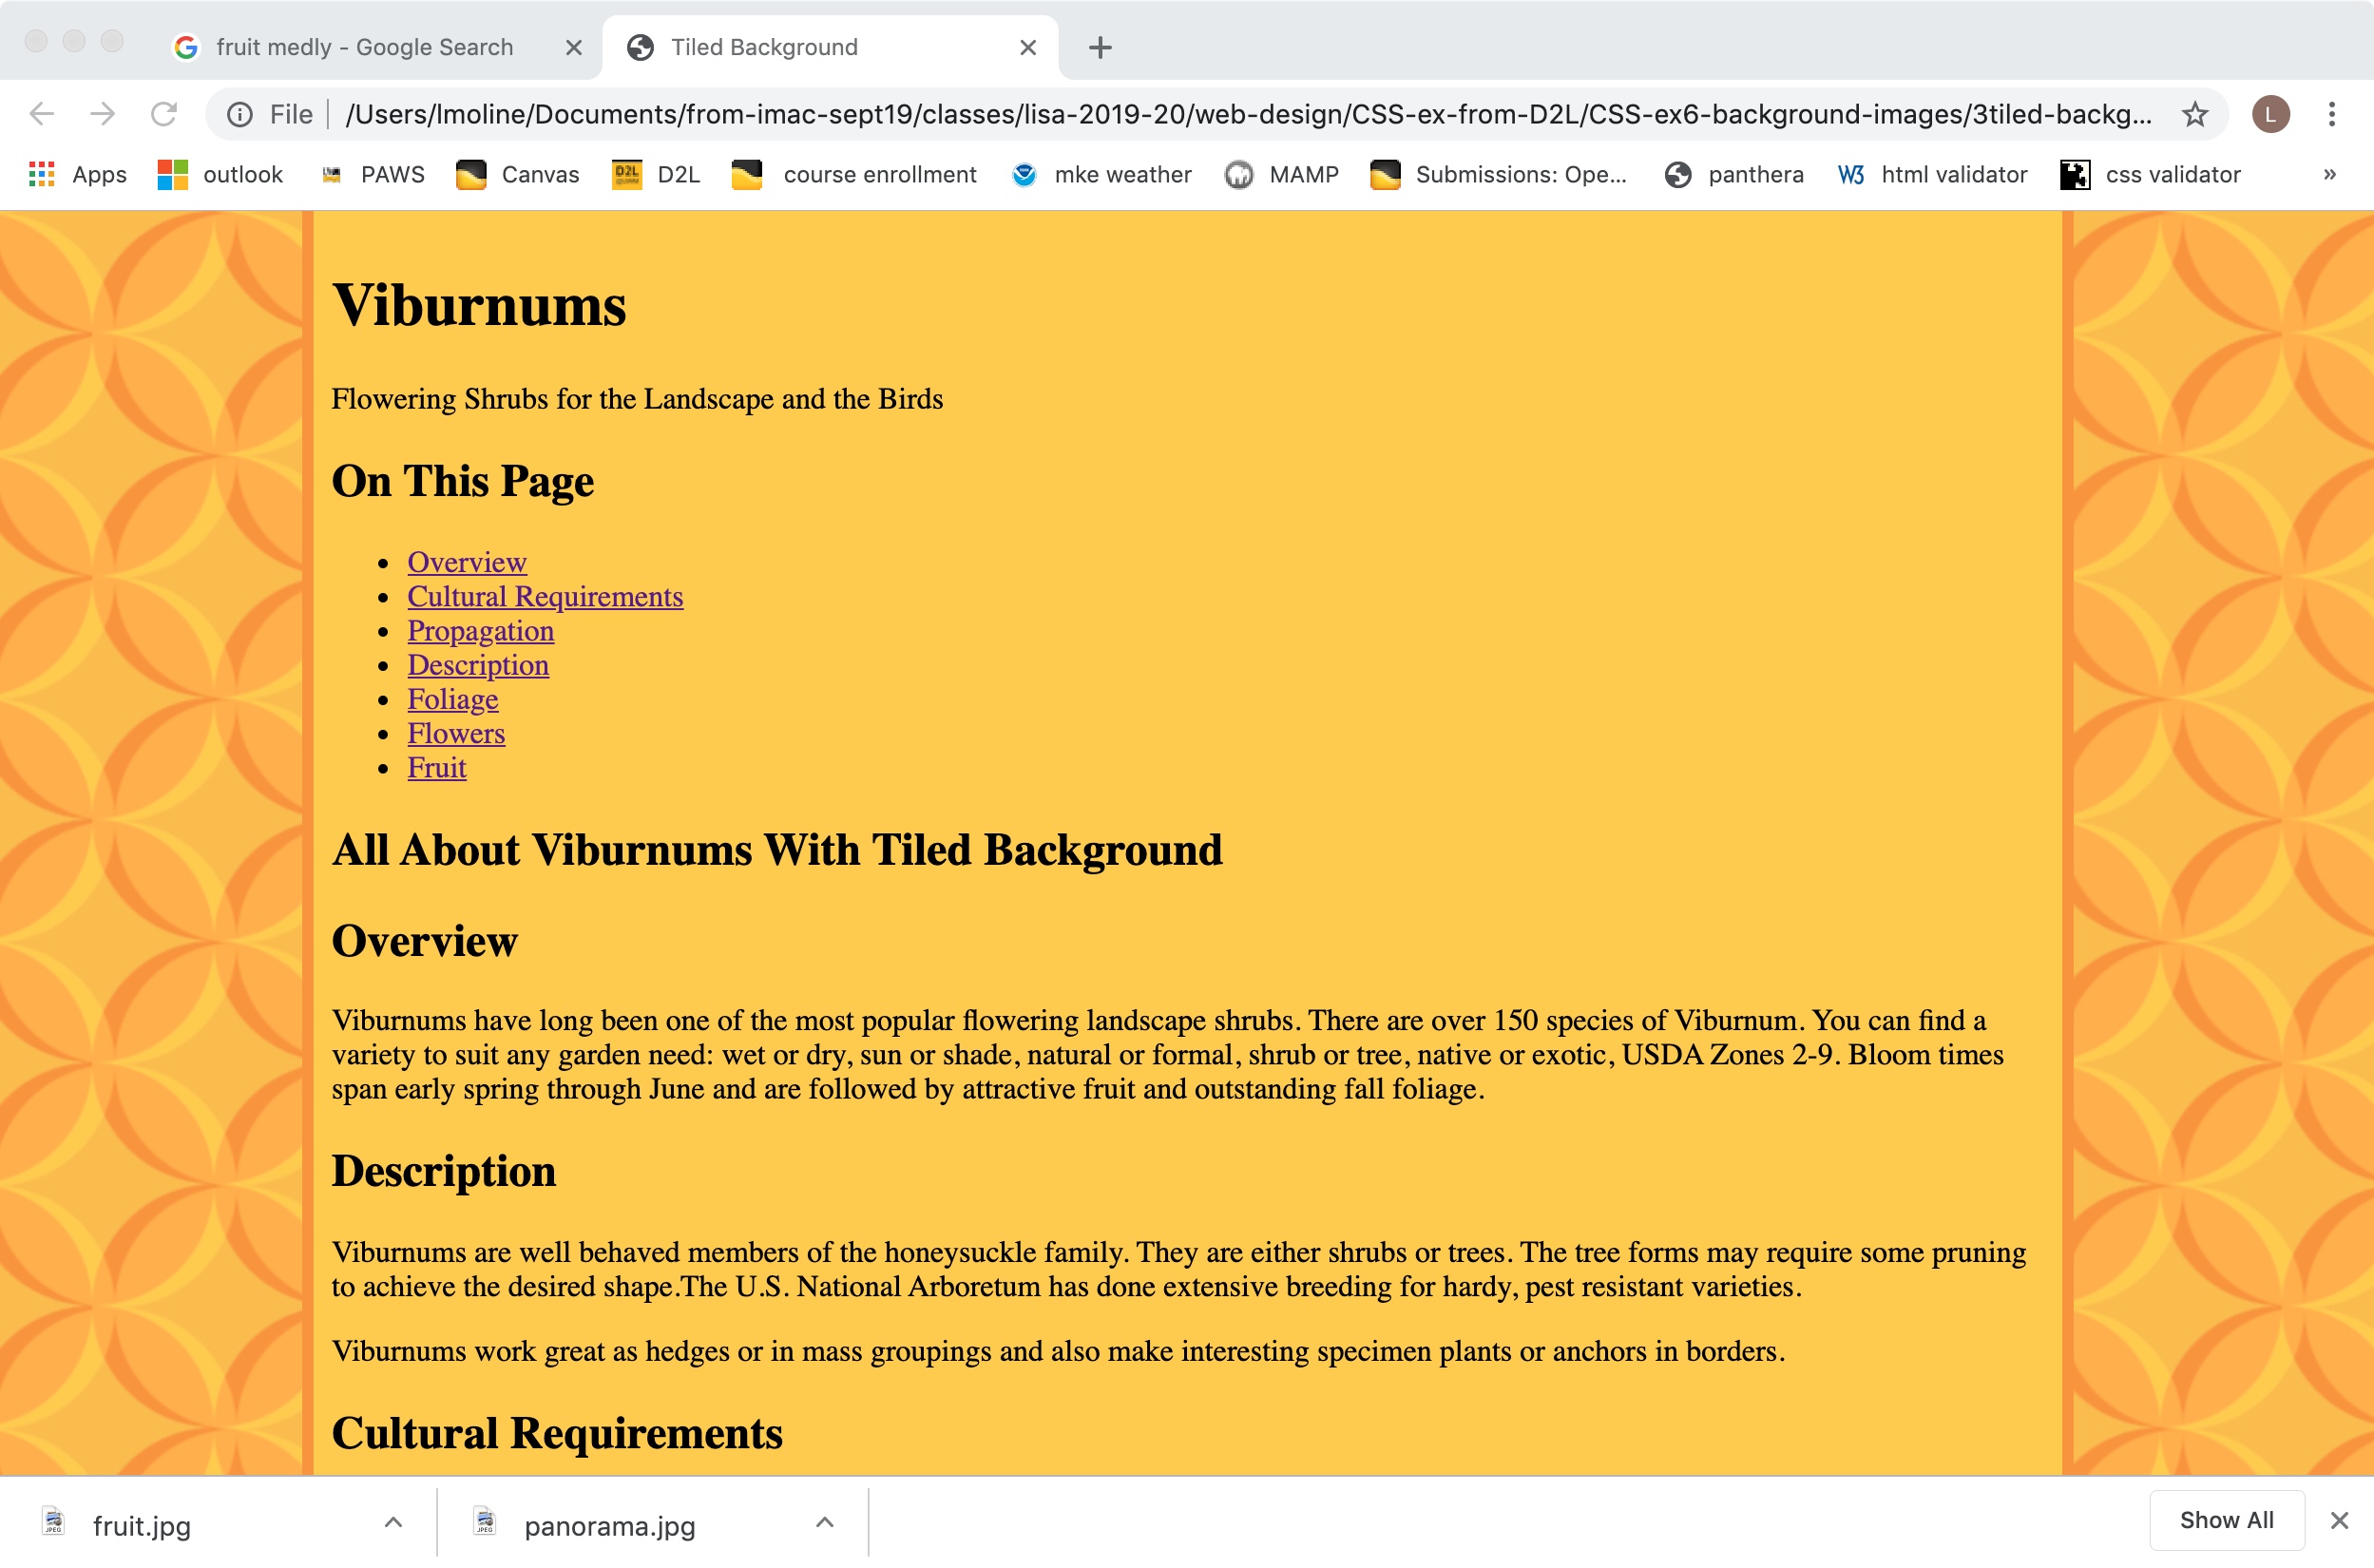Close the Tiled Background tab
2374x1568 pixels.
point(1027,47)
